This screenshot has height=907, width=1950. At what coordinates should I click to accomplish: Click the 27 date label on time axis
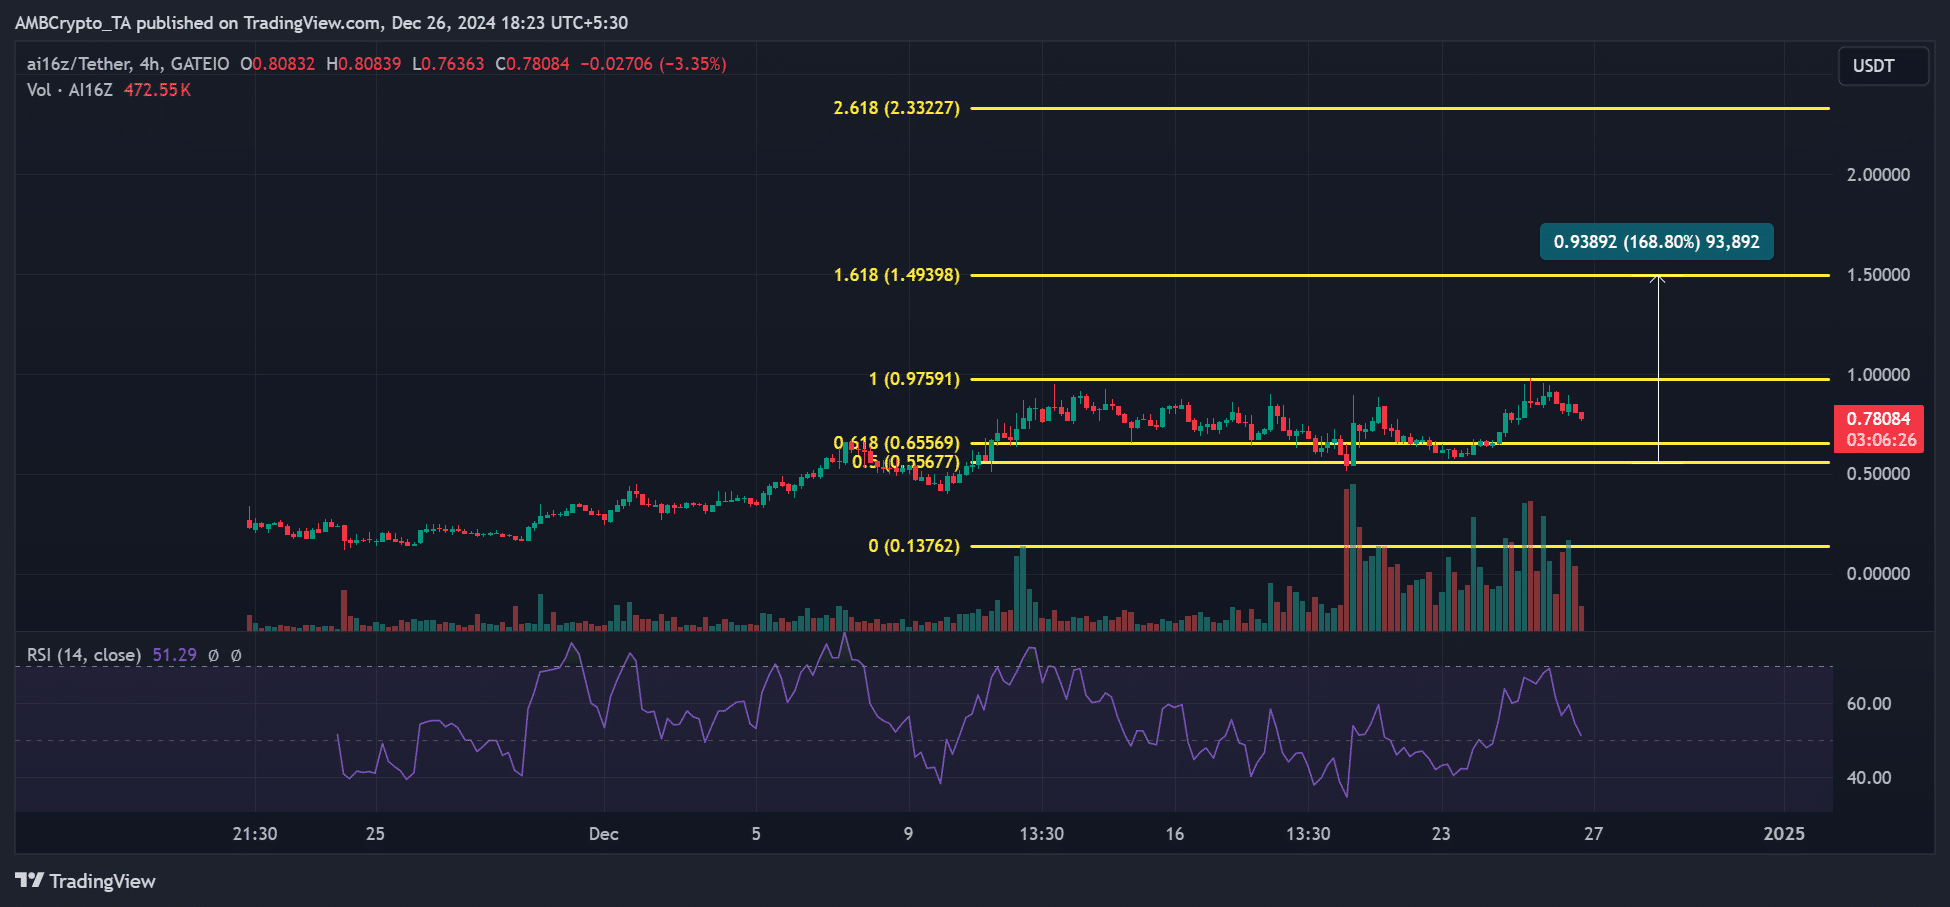point(1594,834)
